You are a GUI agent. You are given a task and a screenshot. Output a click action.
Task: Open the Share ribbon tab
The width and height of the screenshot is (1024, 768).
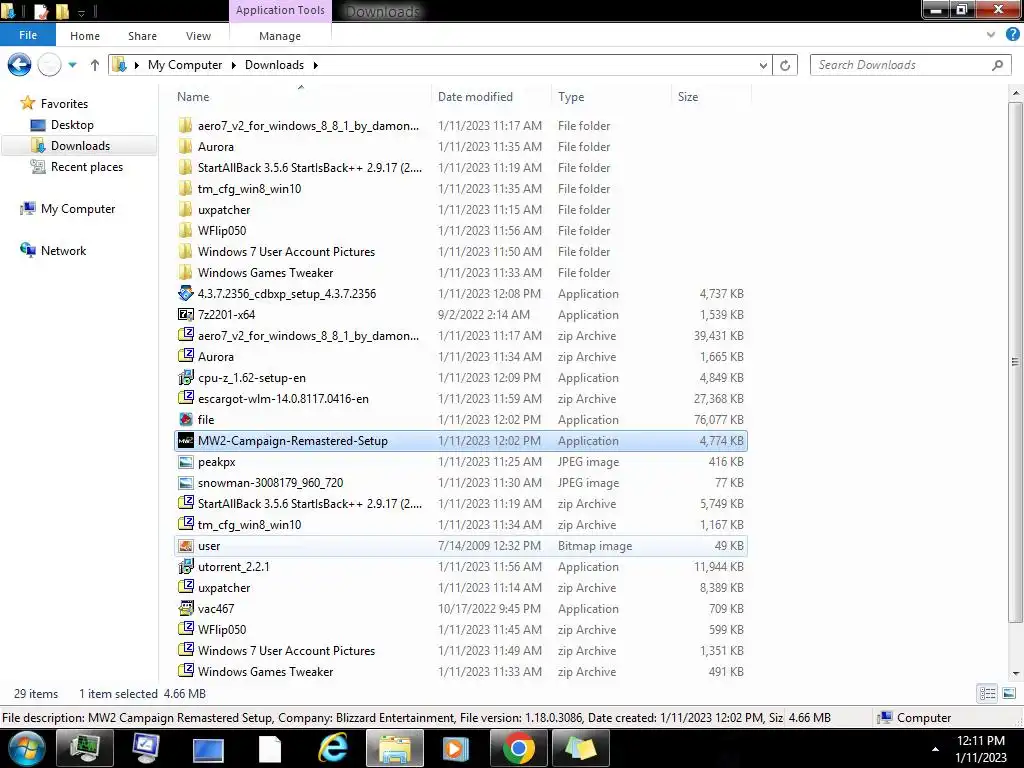click(142, 36)
